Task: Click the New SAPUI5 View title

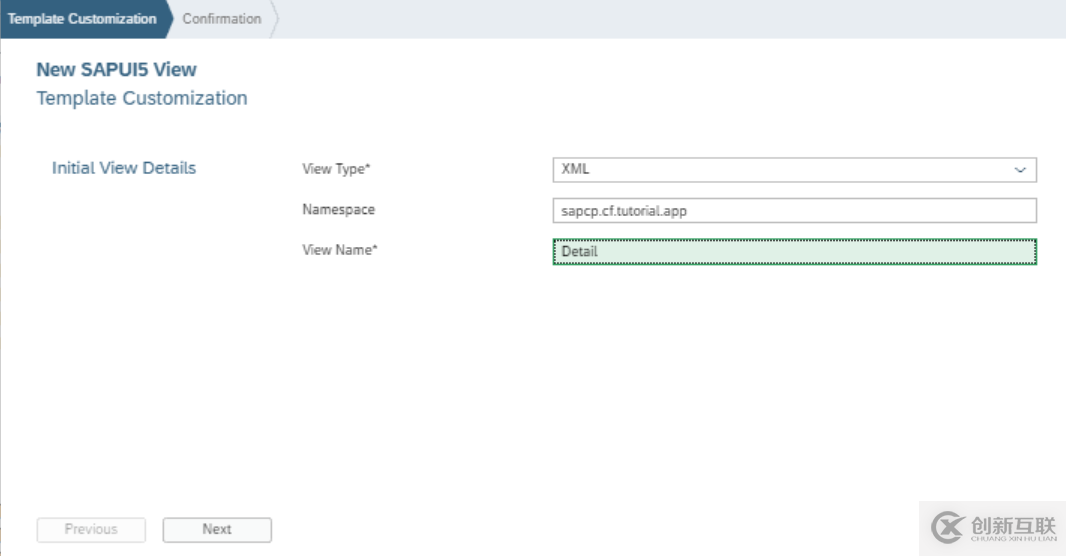Action: coord(116,69)
